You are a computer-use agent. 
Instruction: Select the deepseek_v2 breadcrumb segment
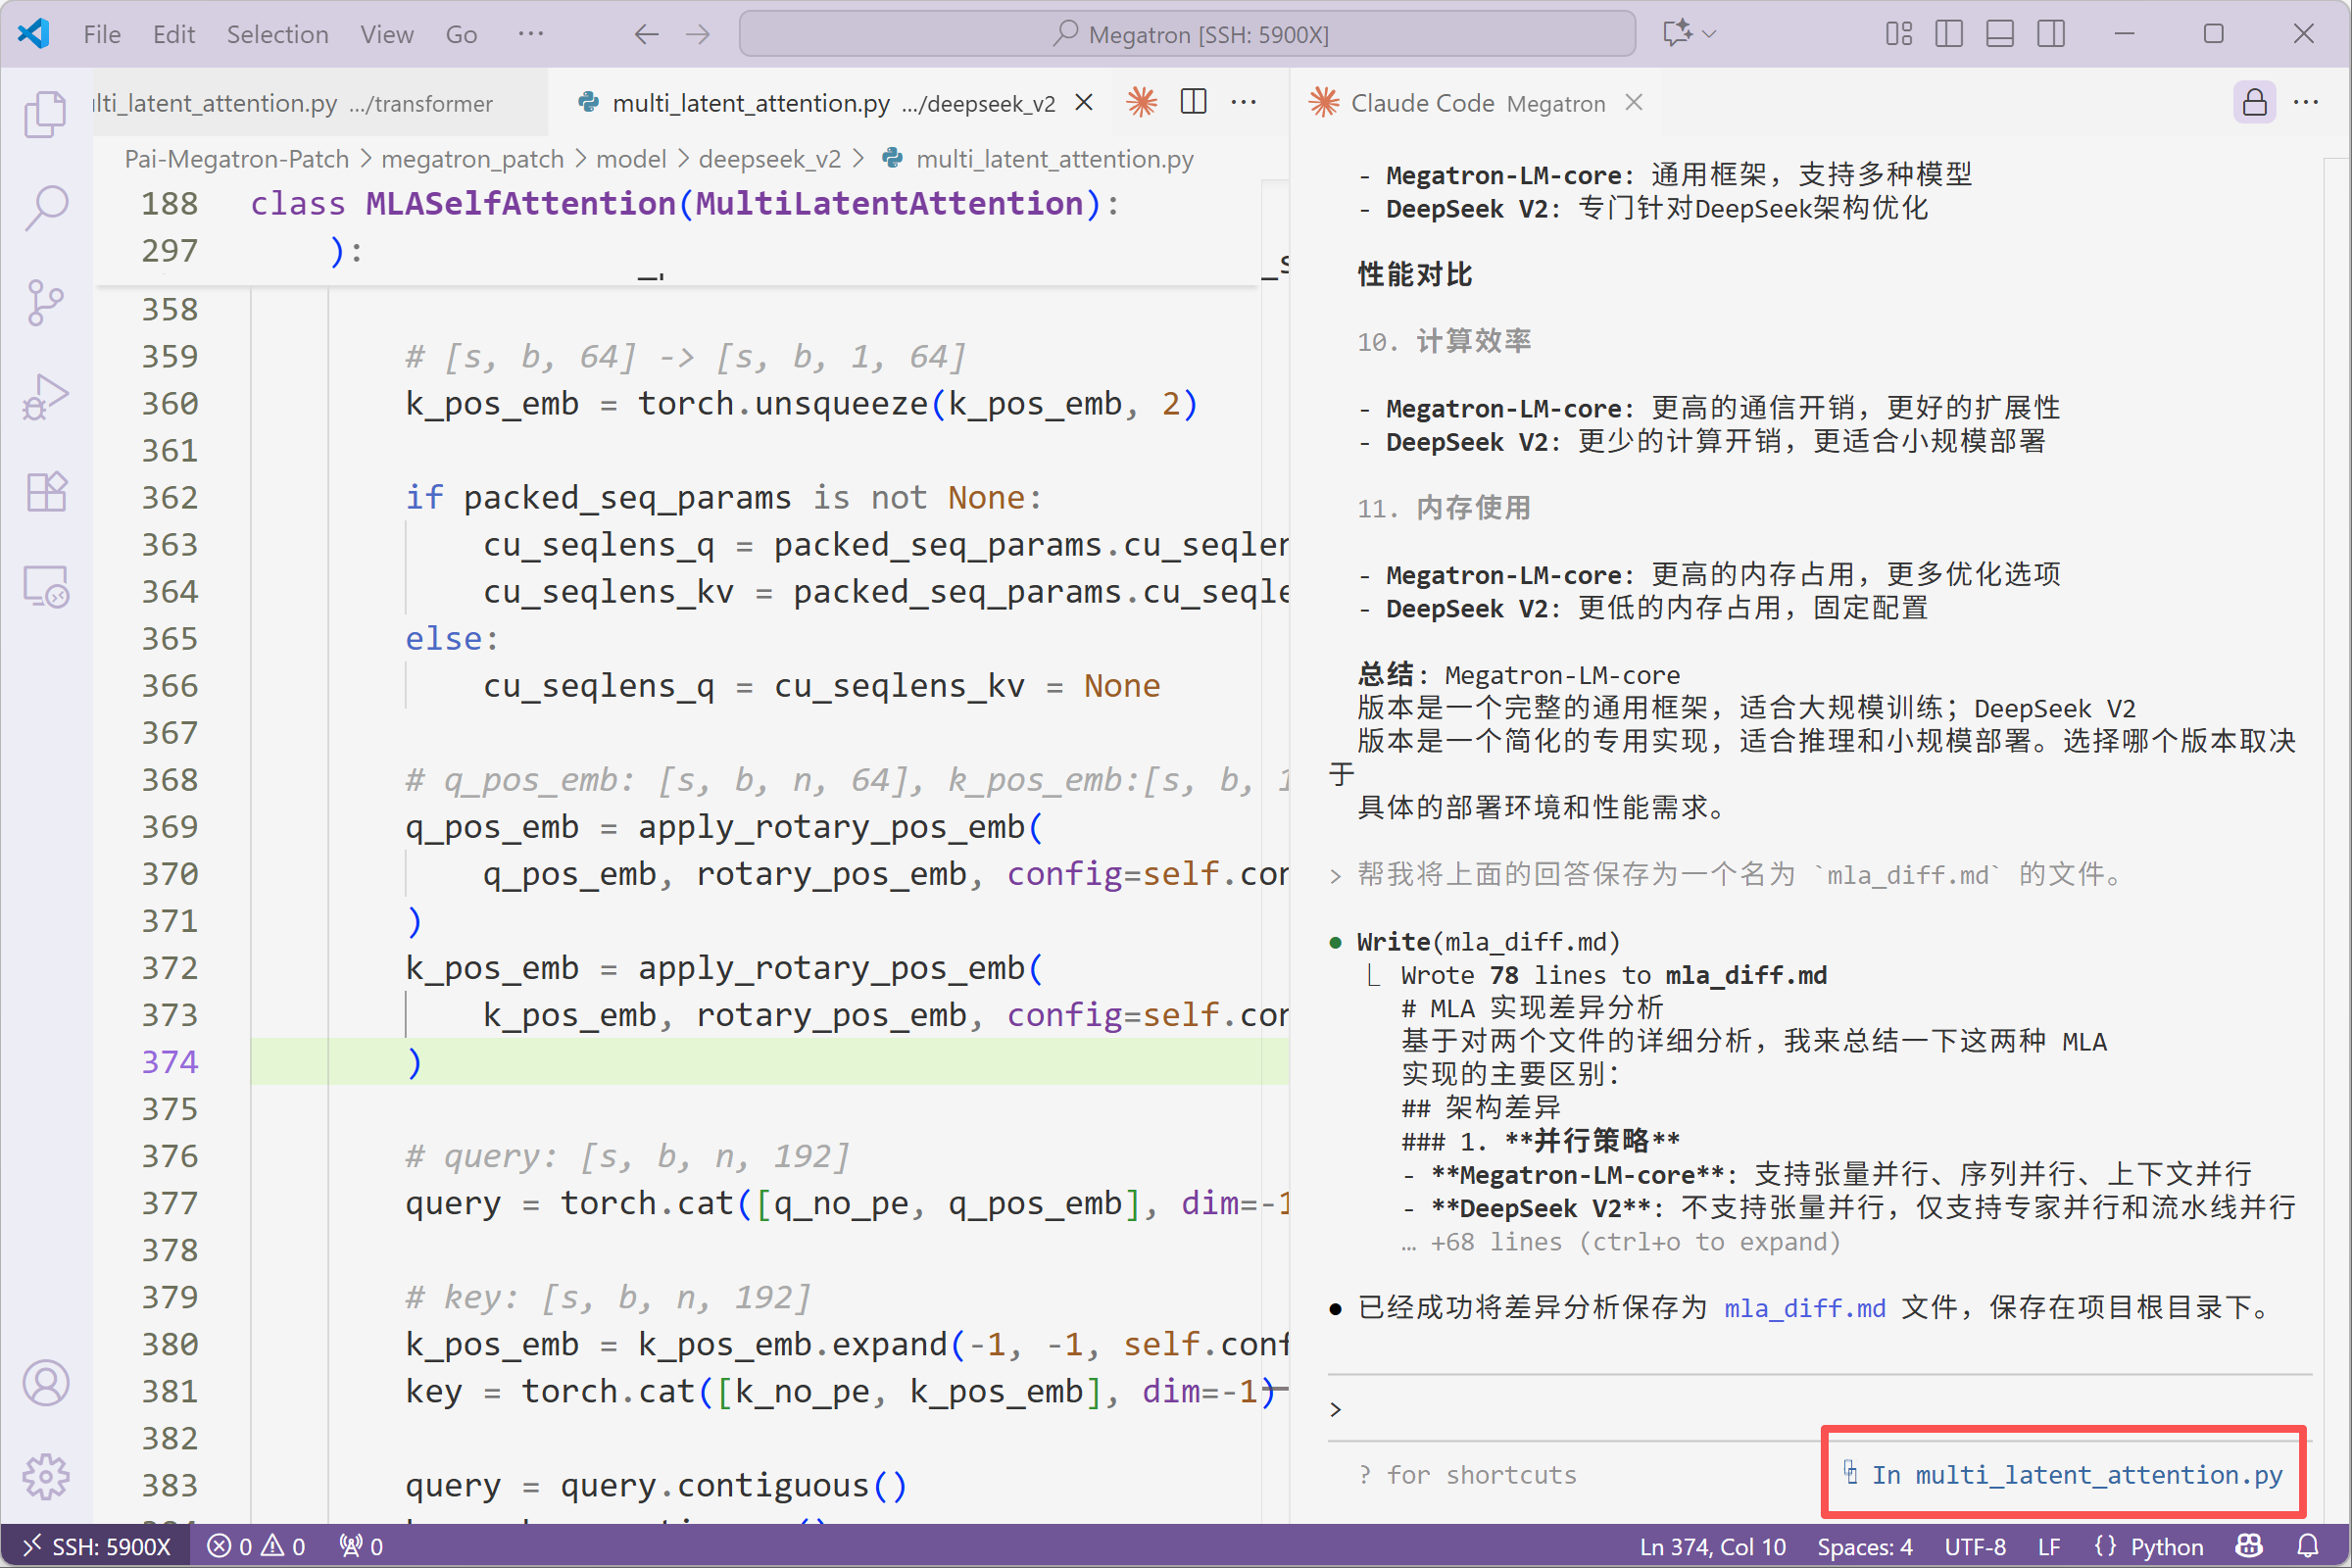click(769, 159)
